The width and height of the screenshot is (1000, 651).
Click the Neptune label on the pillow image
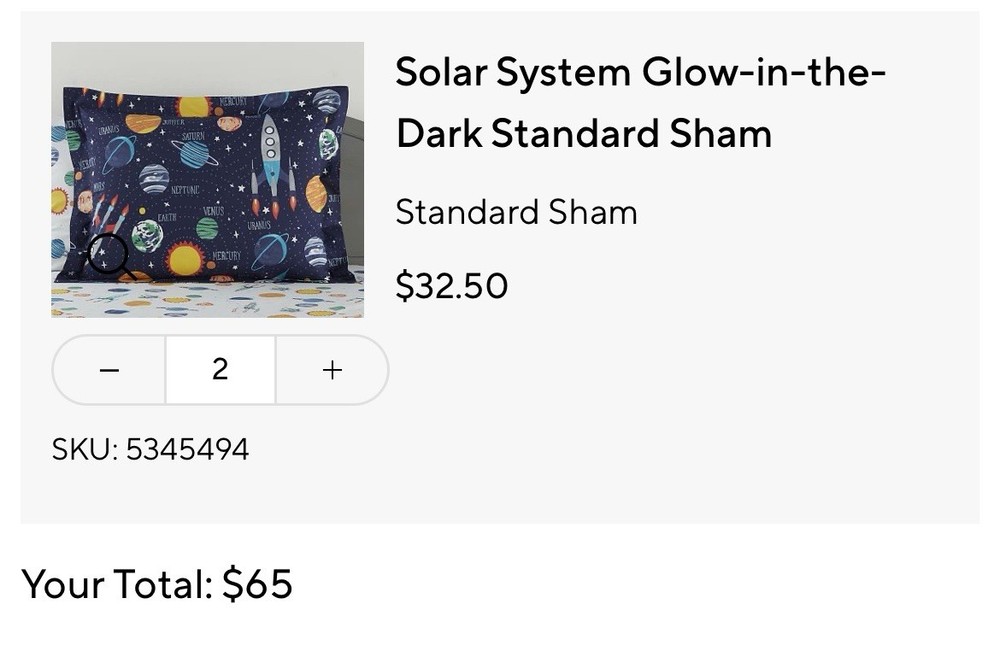point(184,190)
